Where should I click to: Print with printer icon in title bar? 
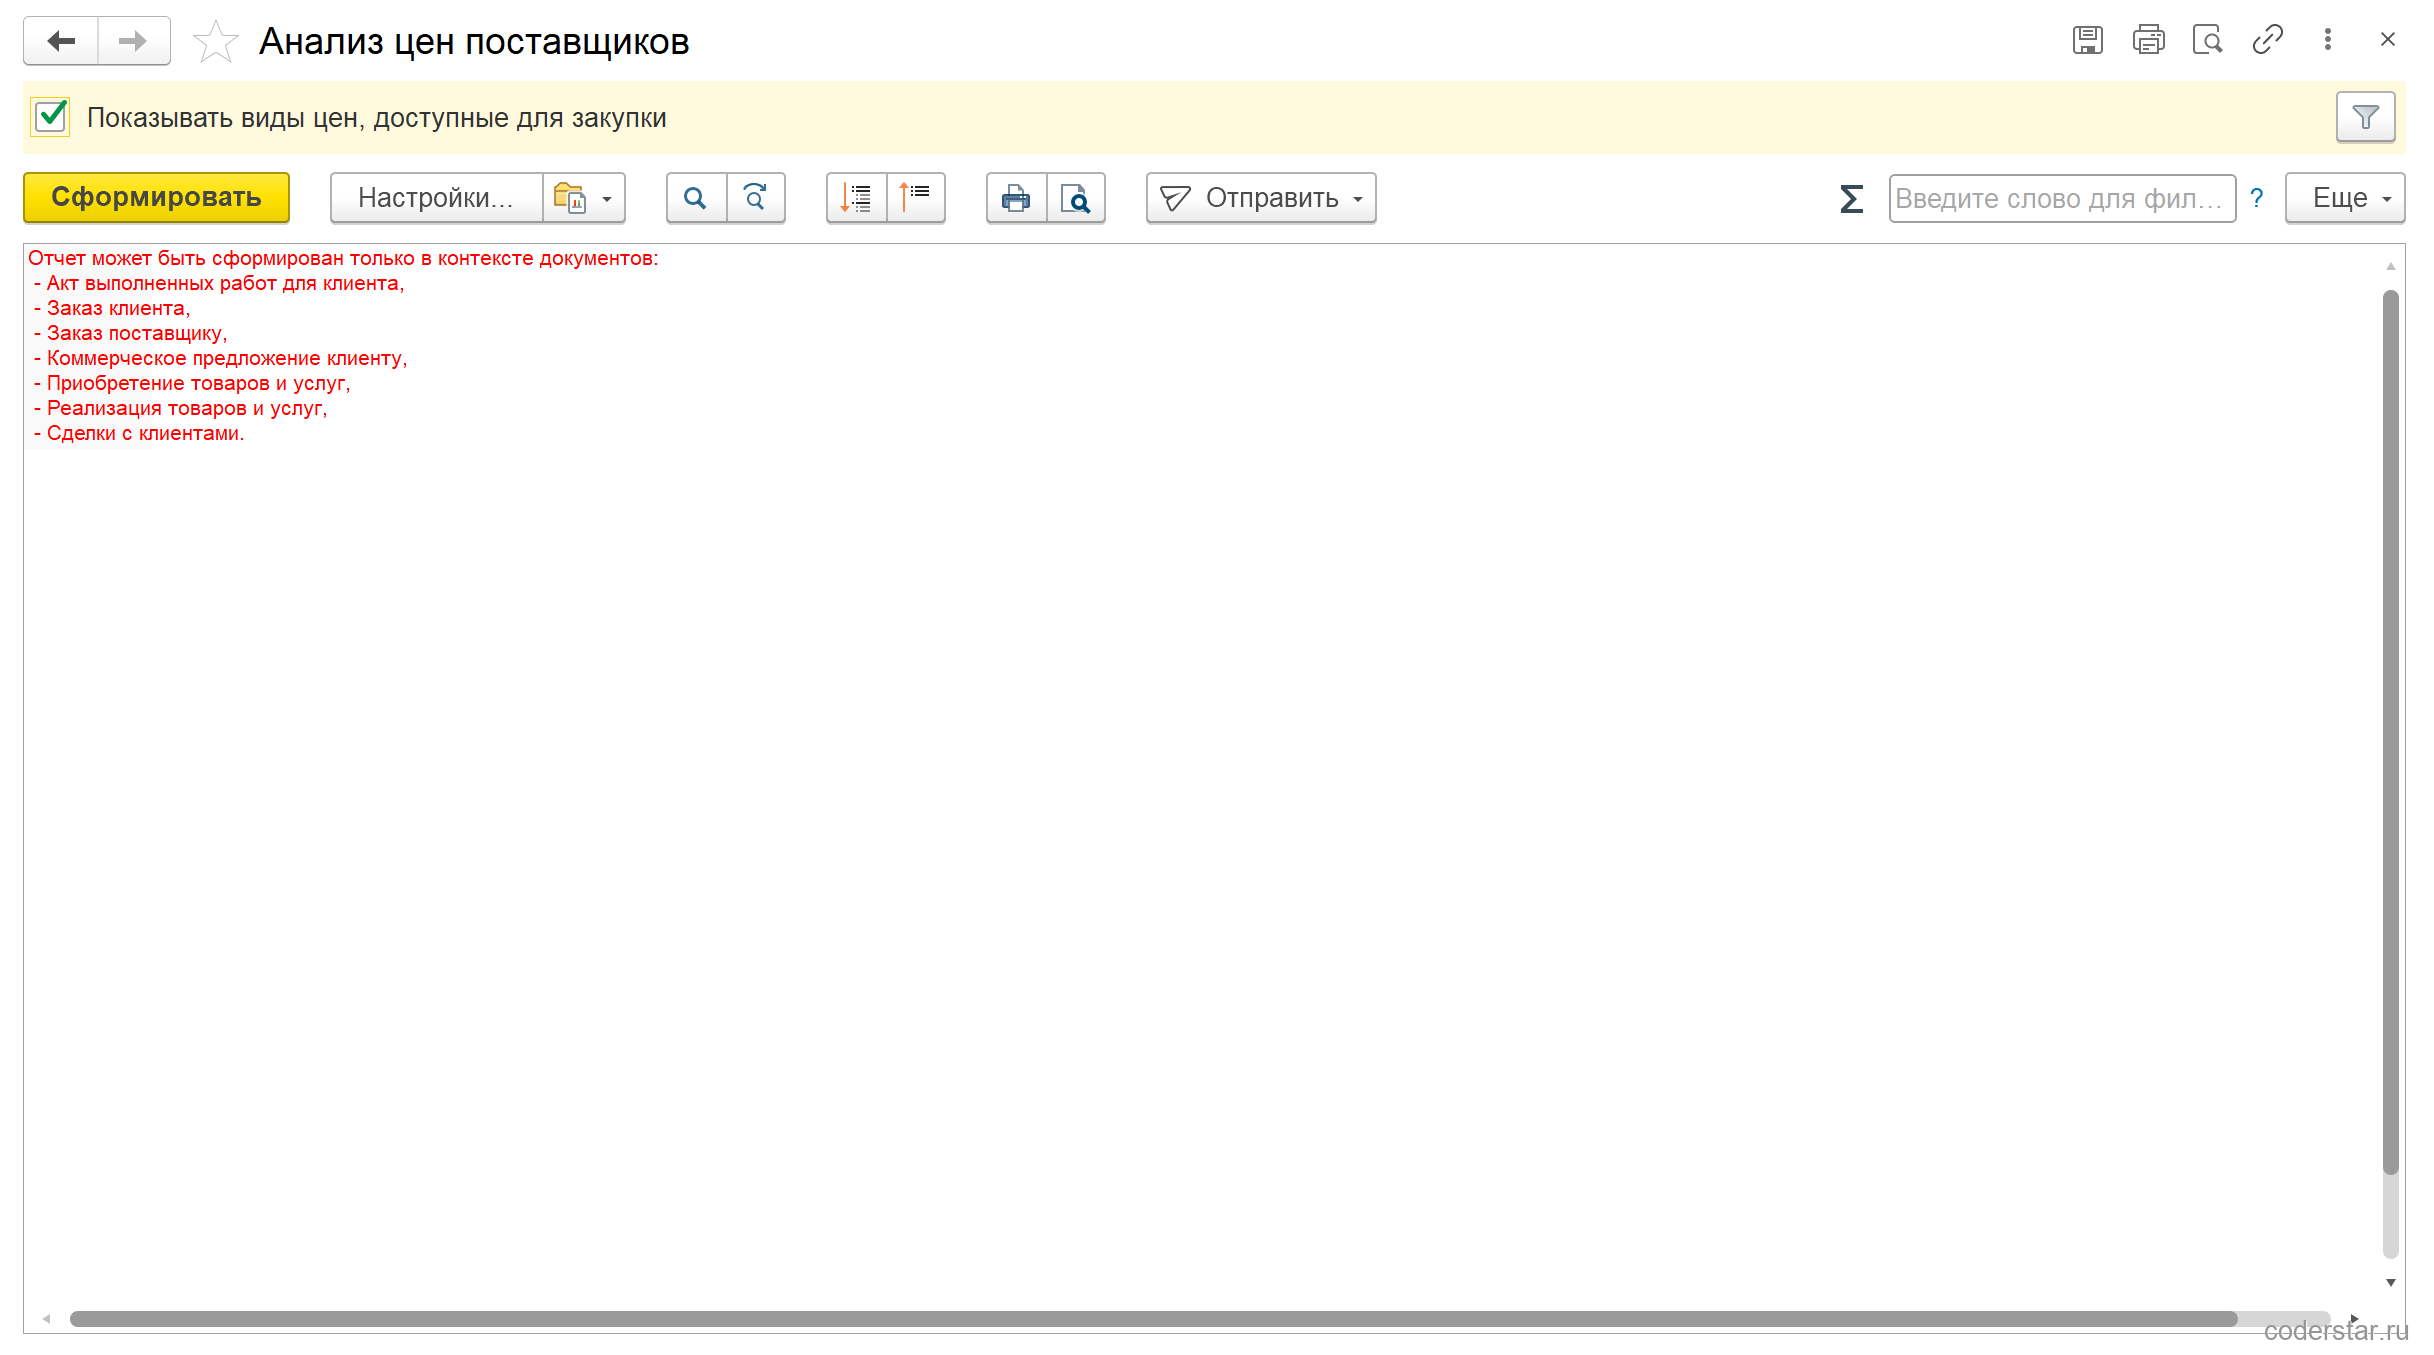click(2148, 40)
